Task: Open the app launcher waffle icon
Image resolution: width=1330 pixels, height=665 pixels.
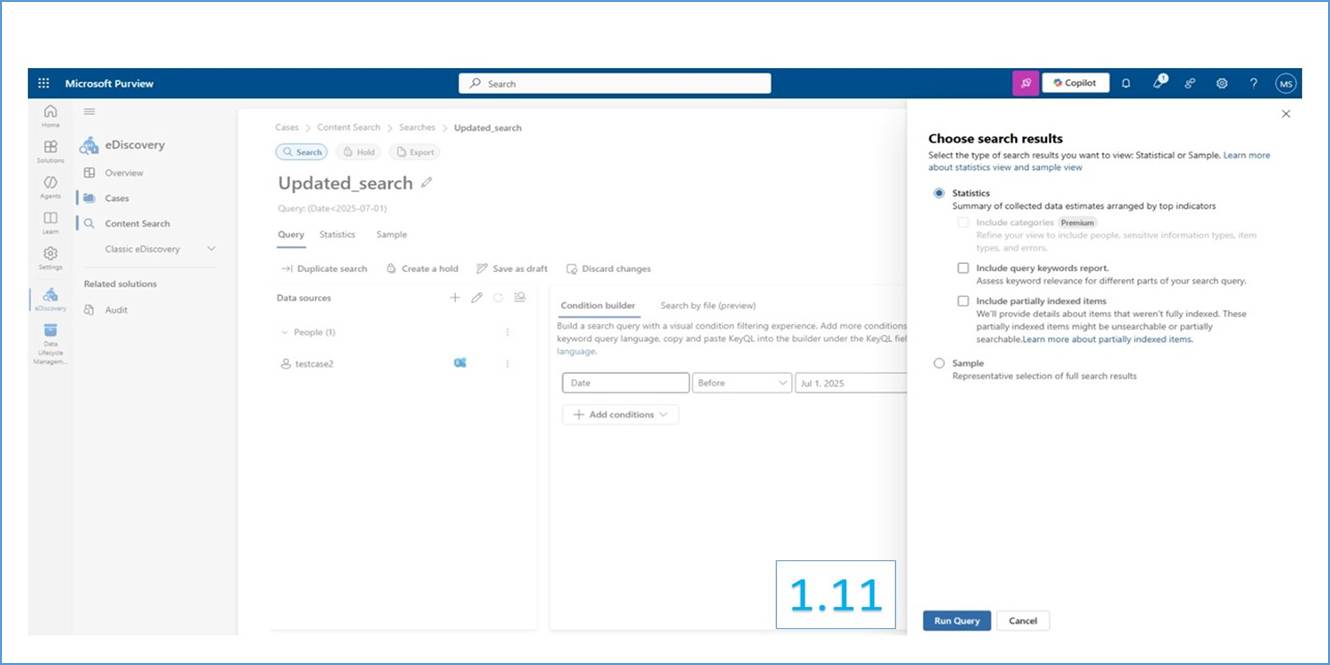Action: click(43, 84)
